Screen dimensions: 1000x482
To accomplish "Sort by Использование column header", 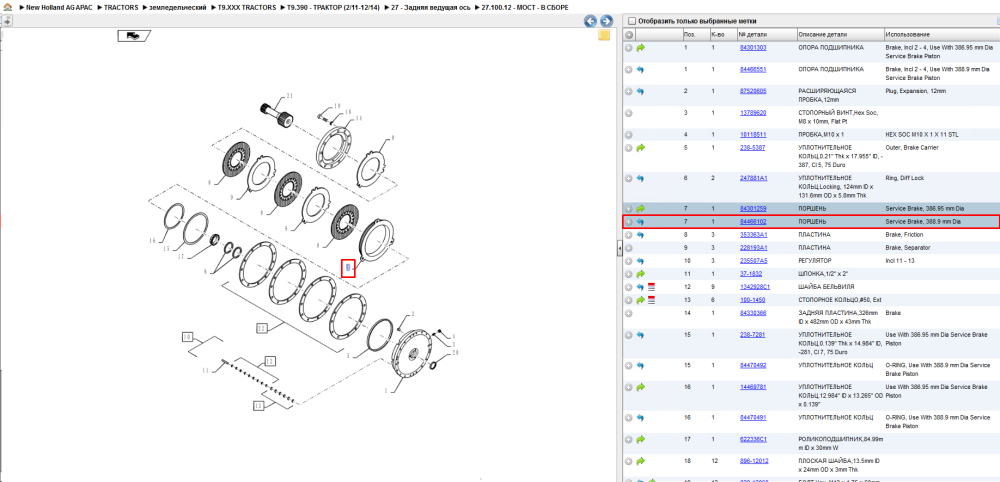I will (x=941, y=34).
